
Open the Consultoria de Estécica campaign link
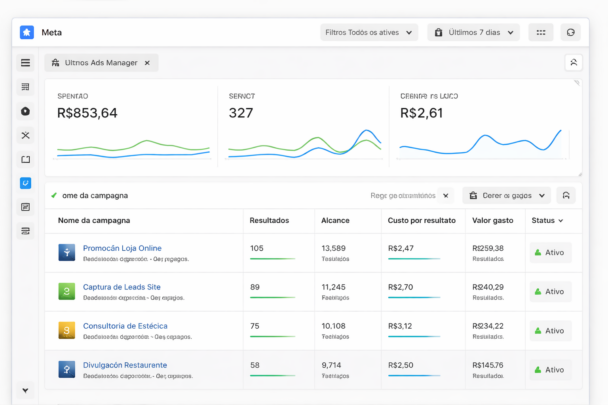tap(125, 326)
